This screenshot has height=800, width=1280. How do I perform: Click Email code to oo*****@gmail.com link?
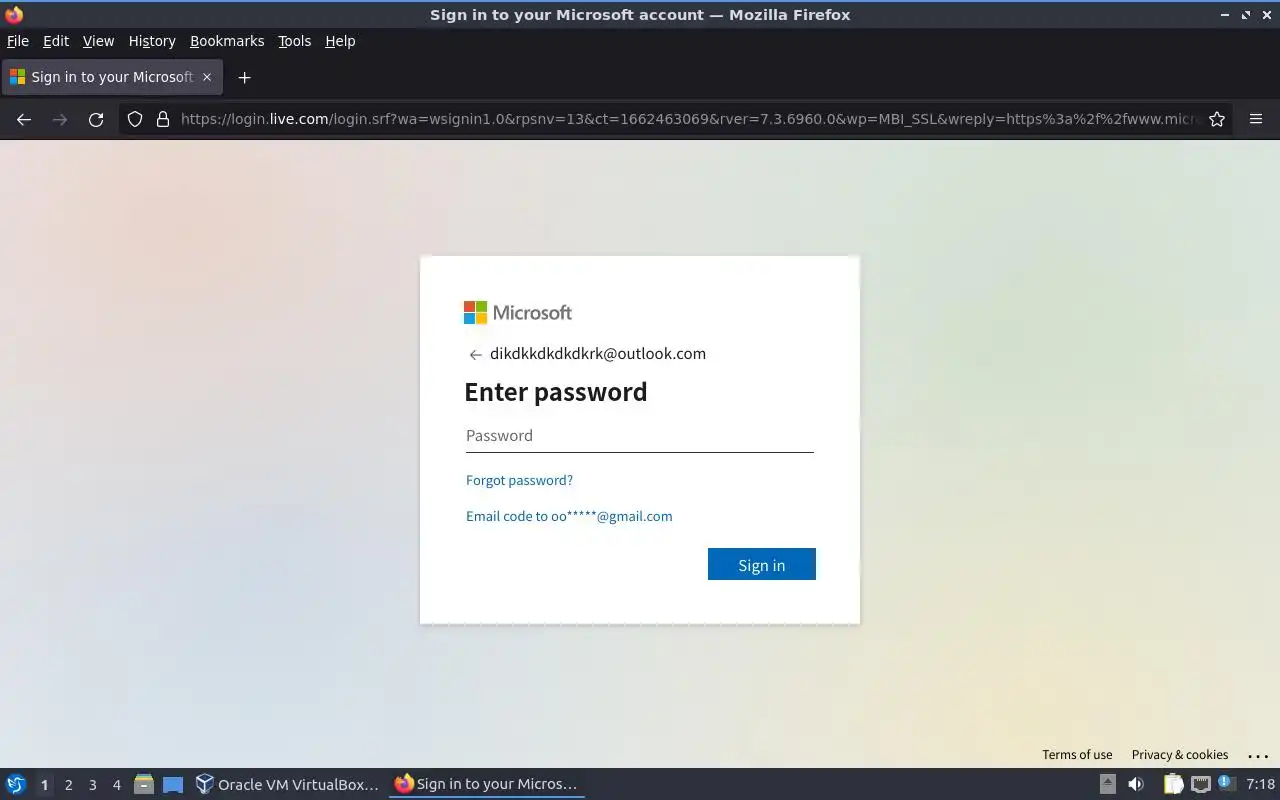coord(569,516)
